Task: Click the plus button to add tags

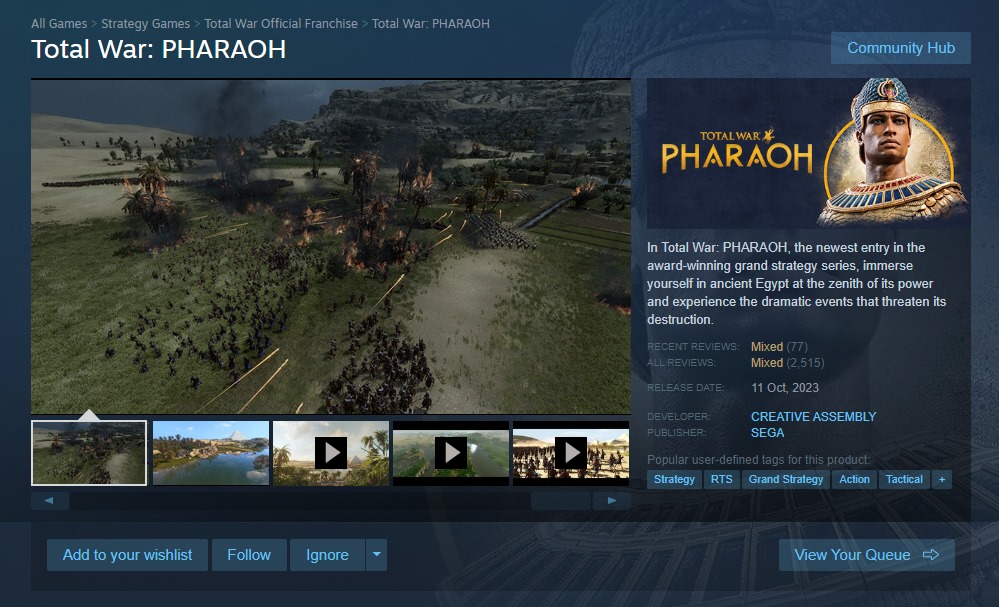Action: tap(942, 480)
